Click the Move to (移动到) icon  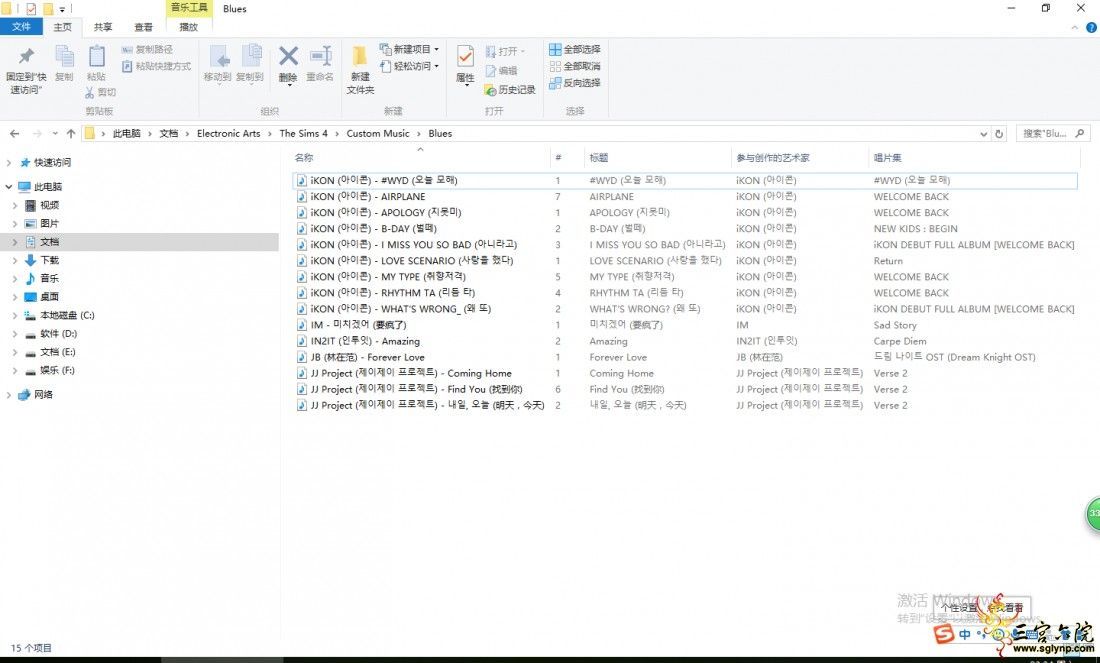coord(218,56)
